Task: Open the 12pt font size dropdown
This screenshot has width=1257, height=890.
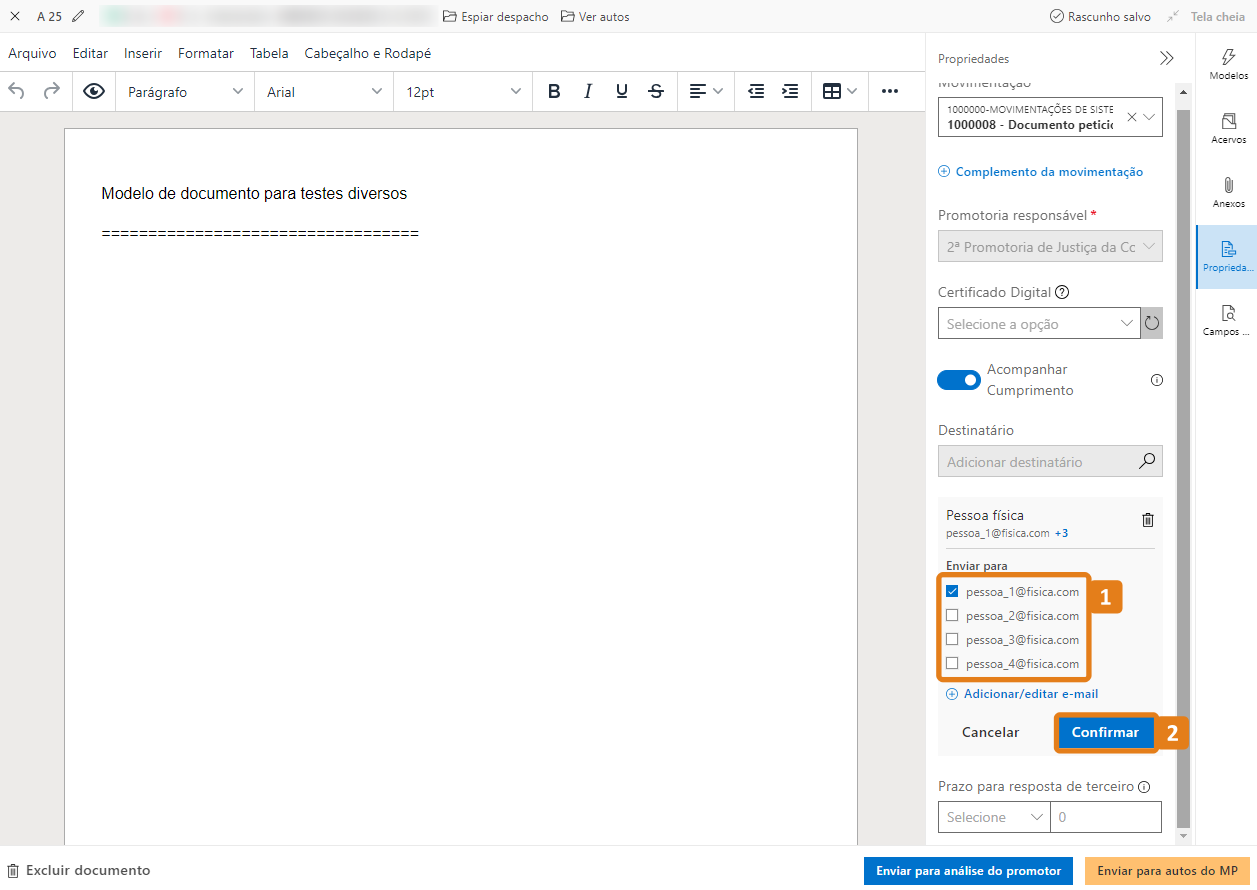Action: [x=462, y=91]
